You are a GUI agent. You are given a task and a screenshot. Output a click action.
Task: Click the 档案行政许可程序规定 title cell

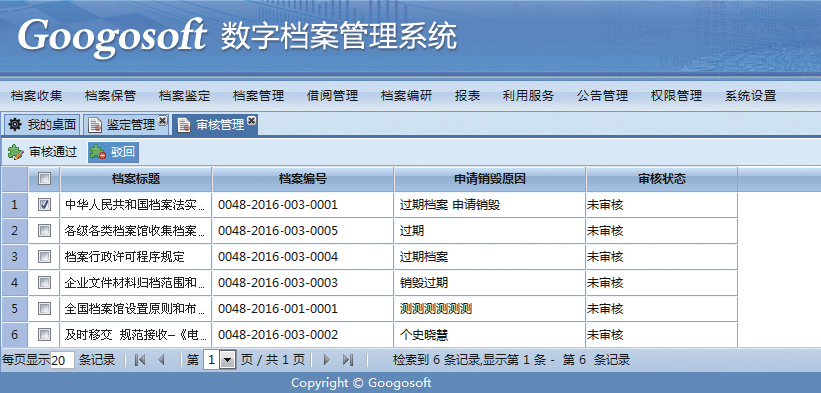pos(136,256)
